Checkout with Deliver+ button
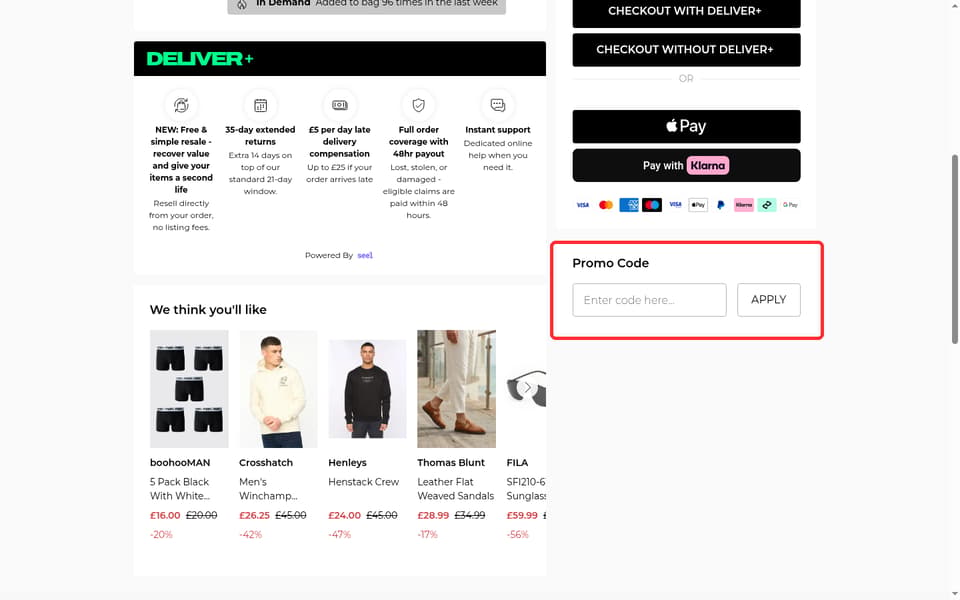The height and width of the screenshot is (600, 960). click(x=686, y=12)
